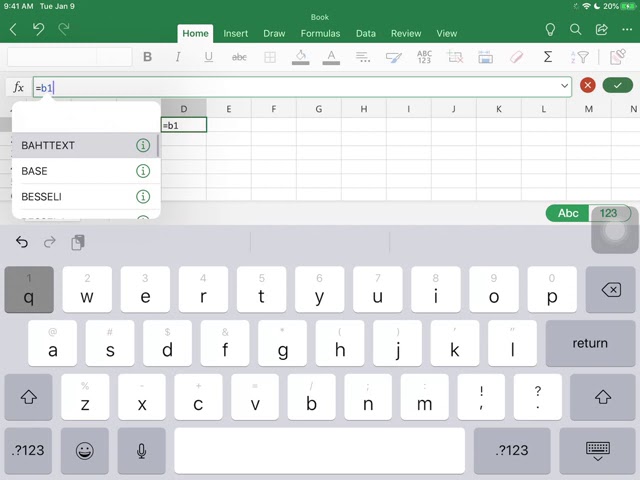The image size is (640, 480).
Task: Open the Share icon
Action: [x=601, y=29]
